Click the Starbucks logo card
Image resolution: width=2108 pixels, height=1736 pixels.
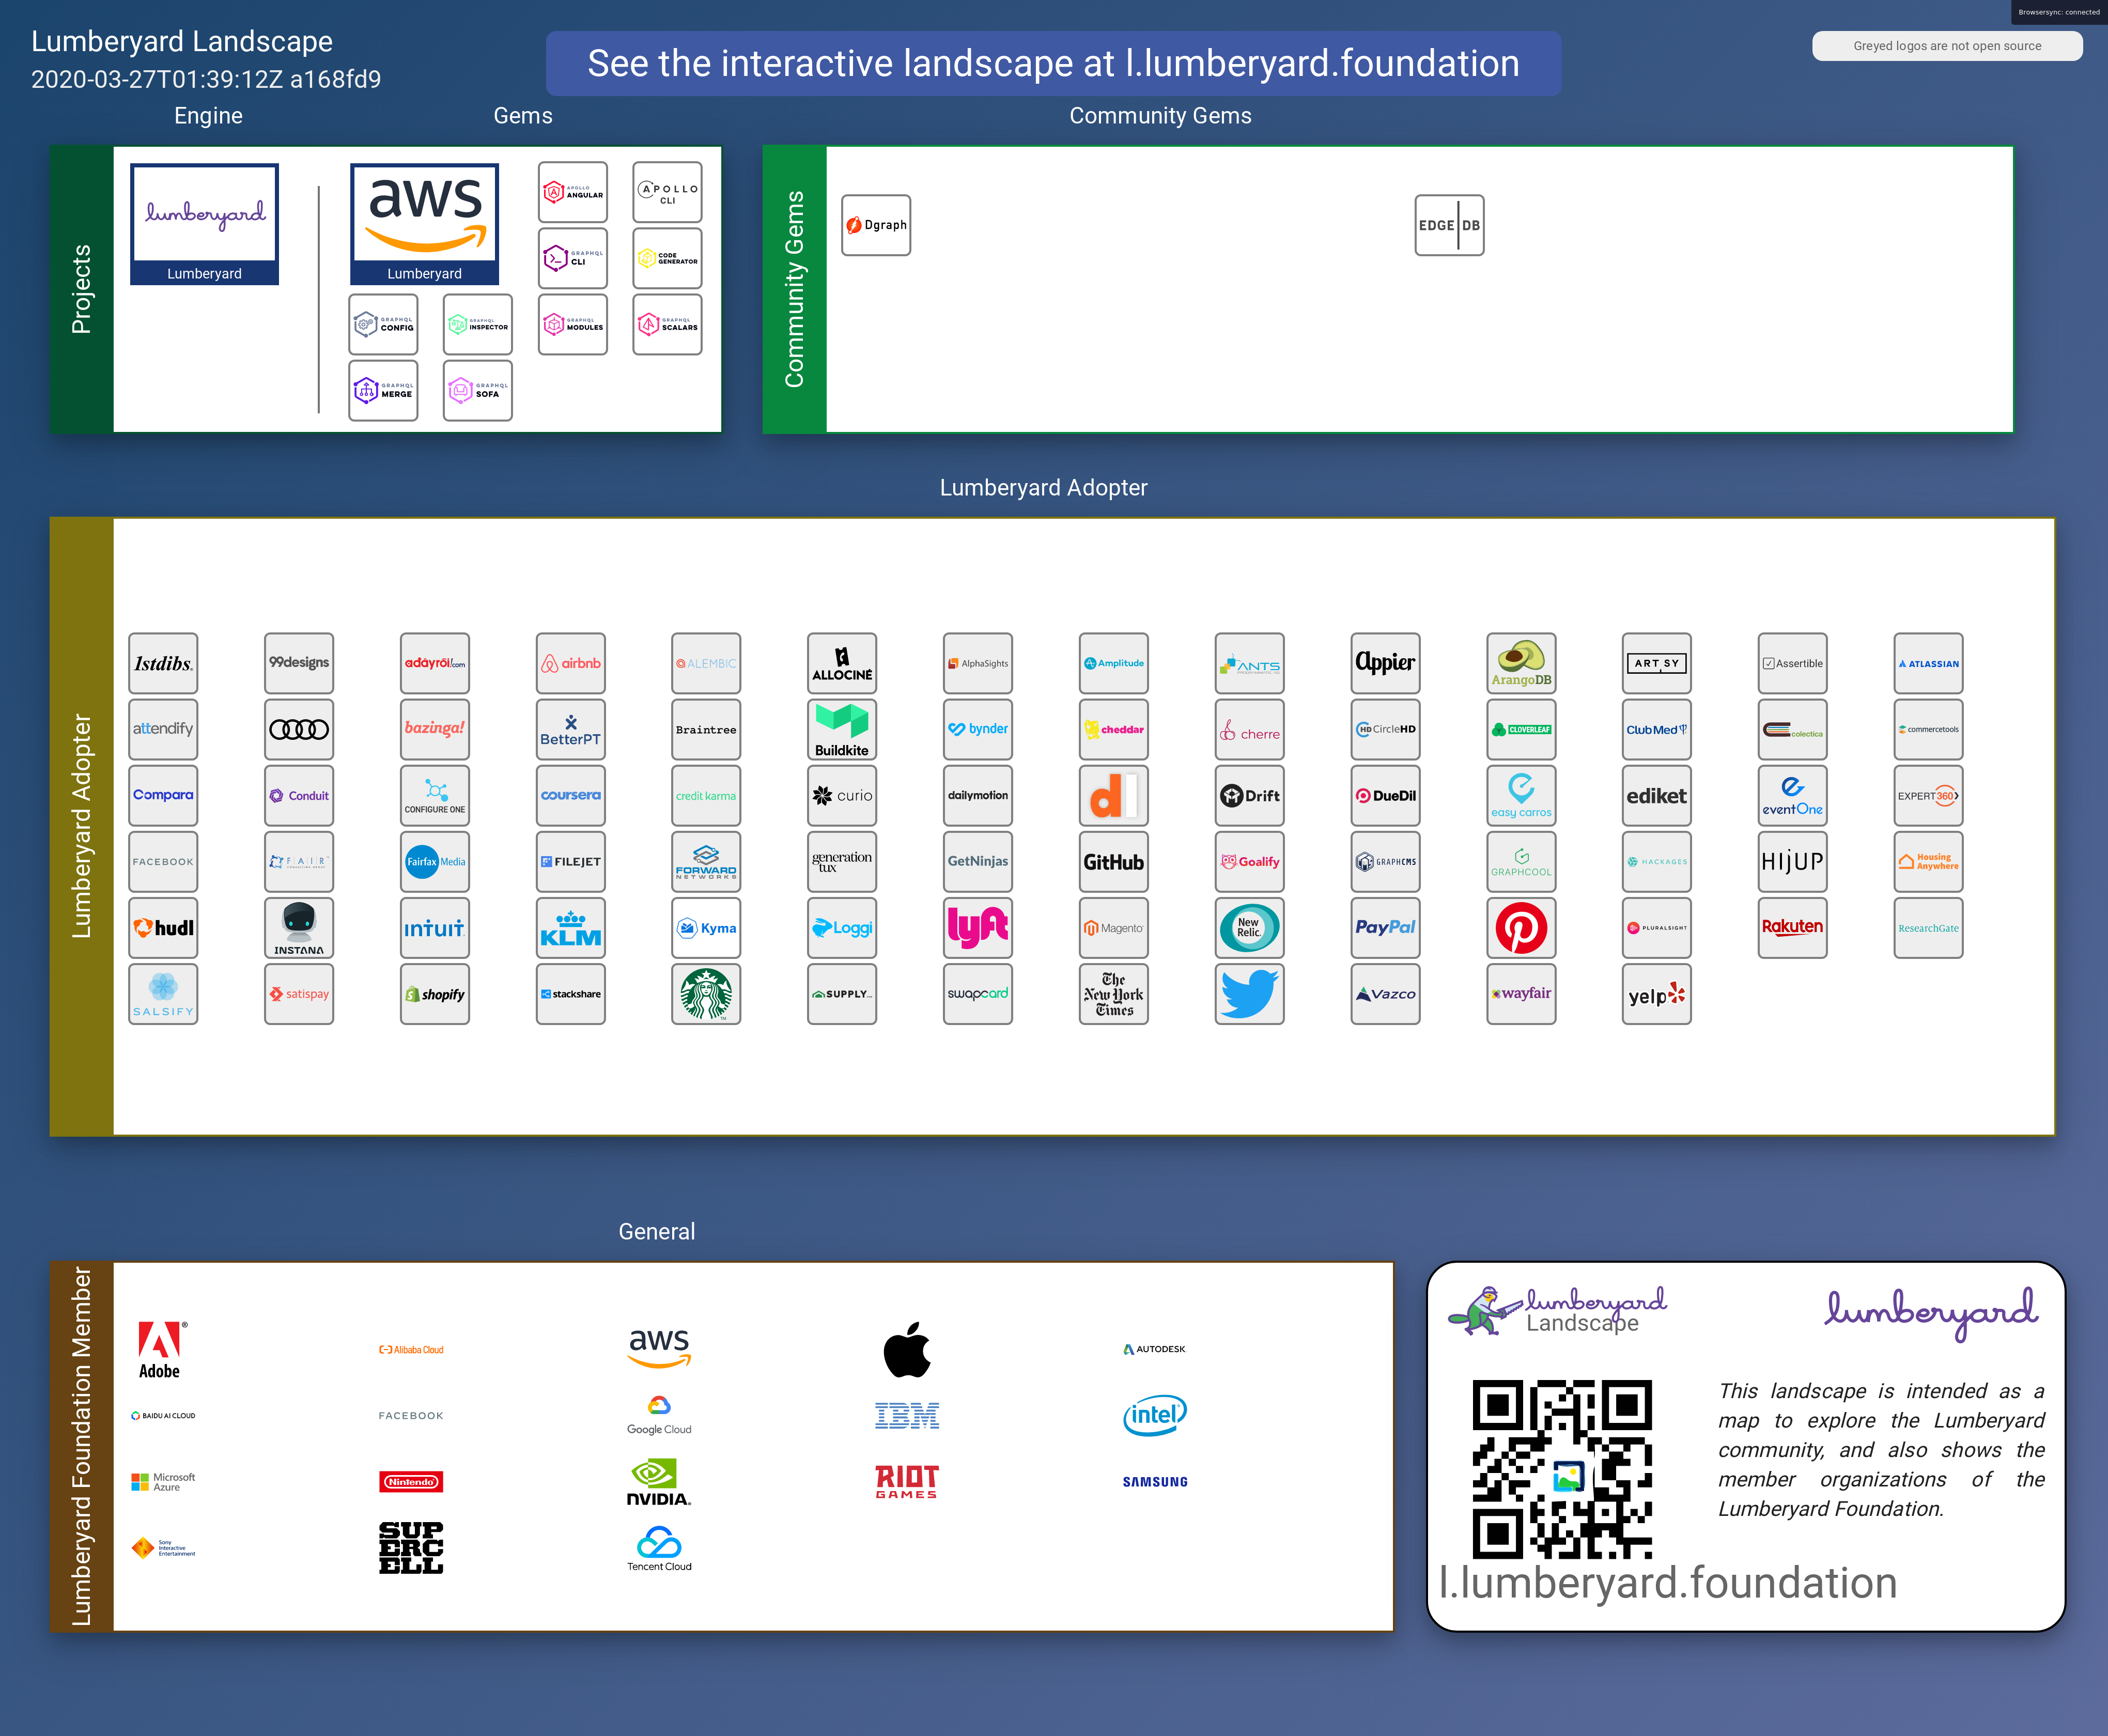point(706,994)
